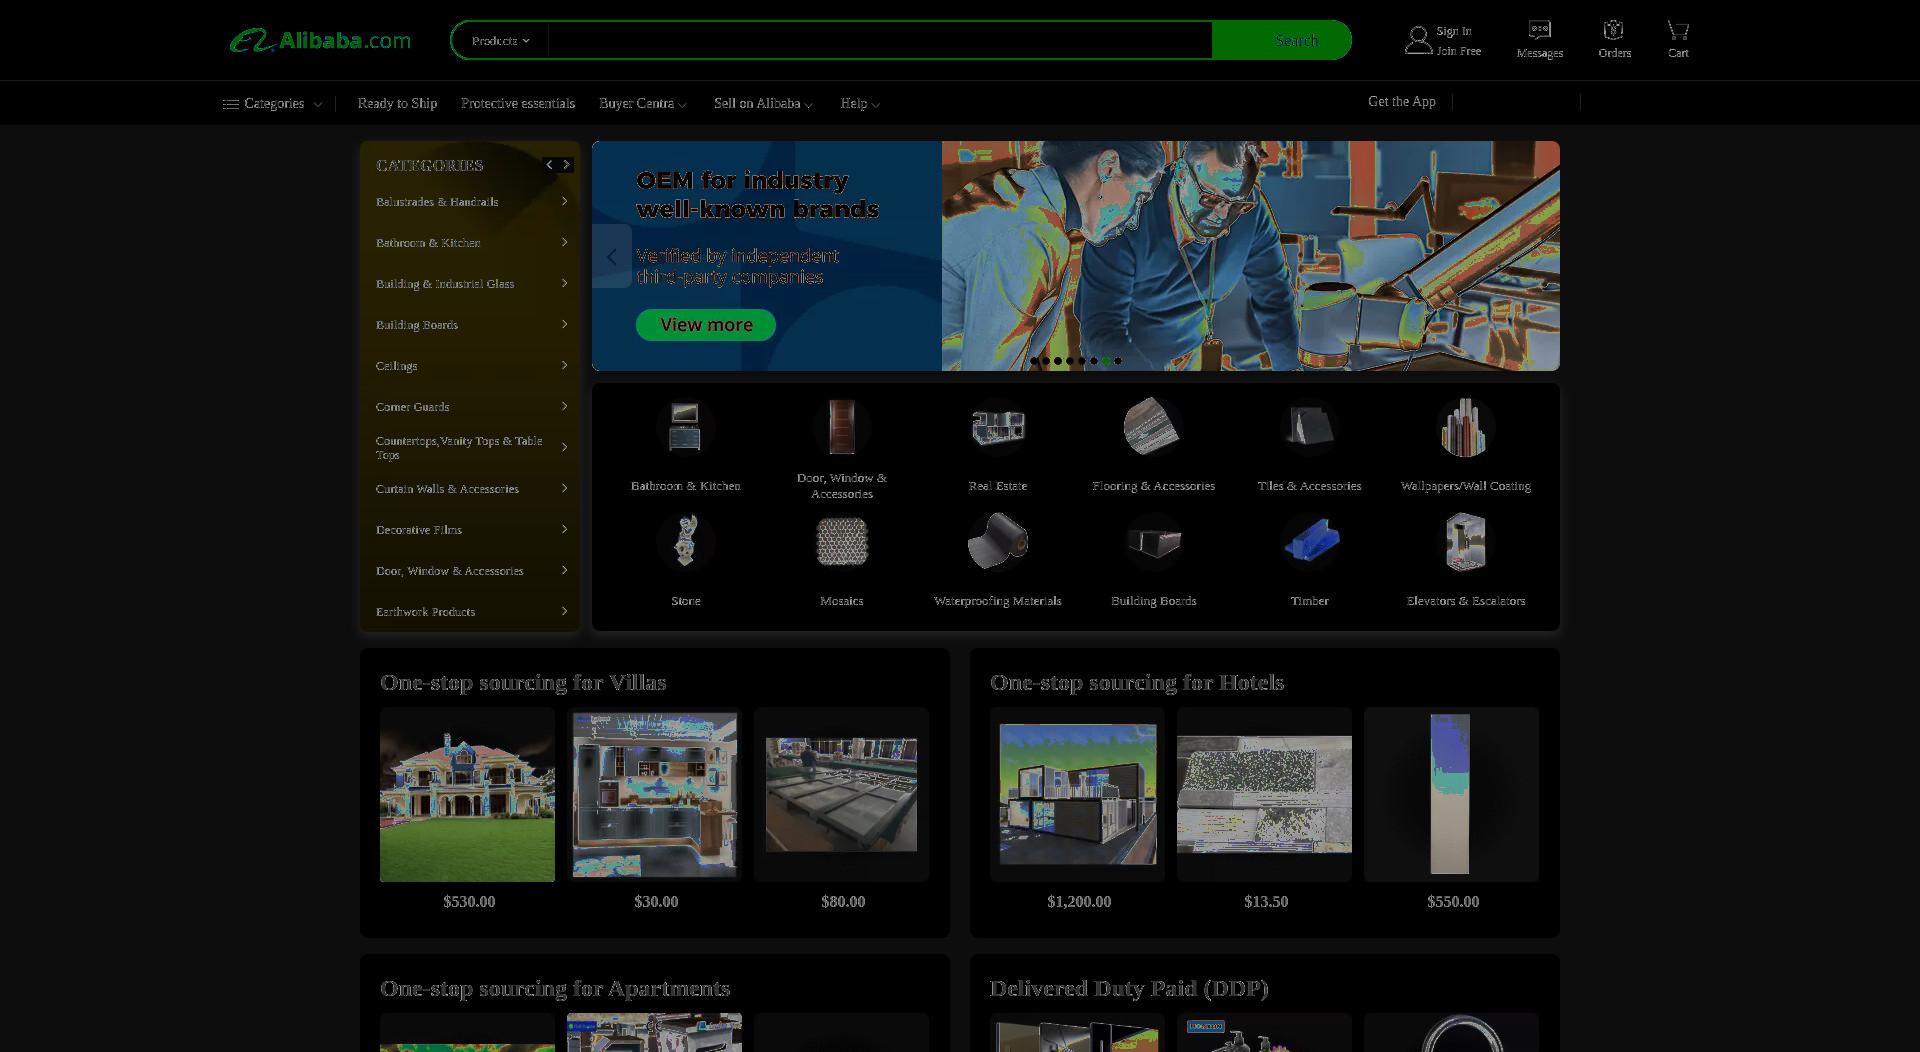The height and width of the screenshot is (1052, 1920).
Task: Select Curtain Walls & Accessories in list
Action: pos(447,489)
